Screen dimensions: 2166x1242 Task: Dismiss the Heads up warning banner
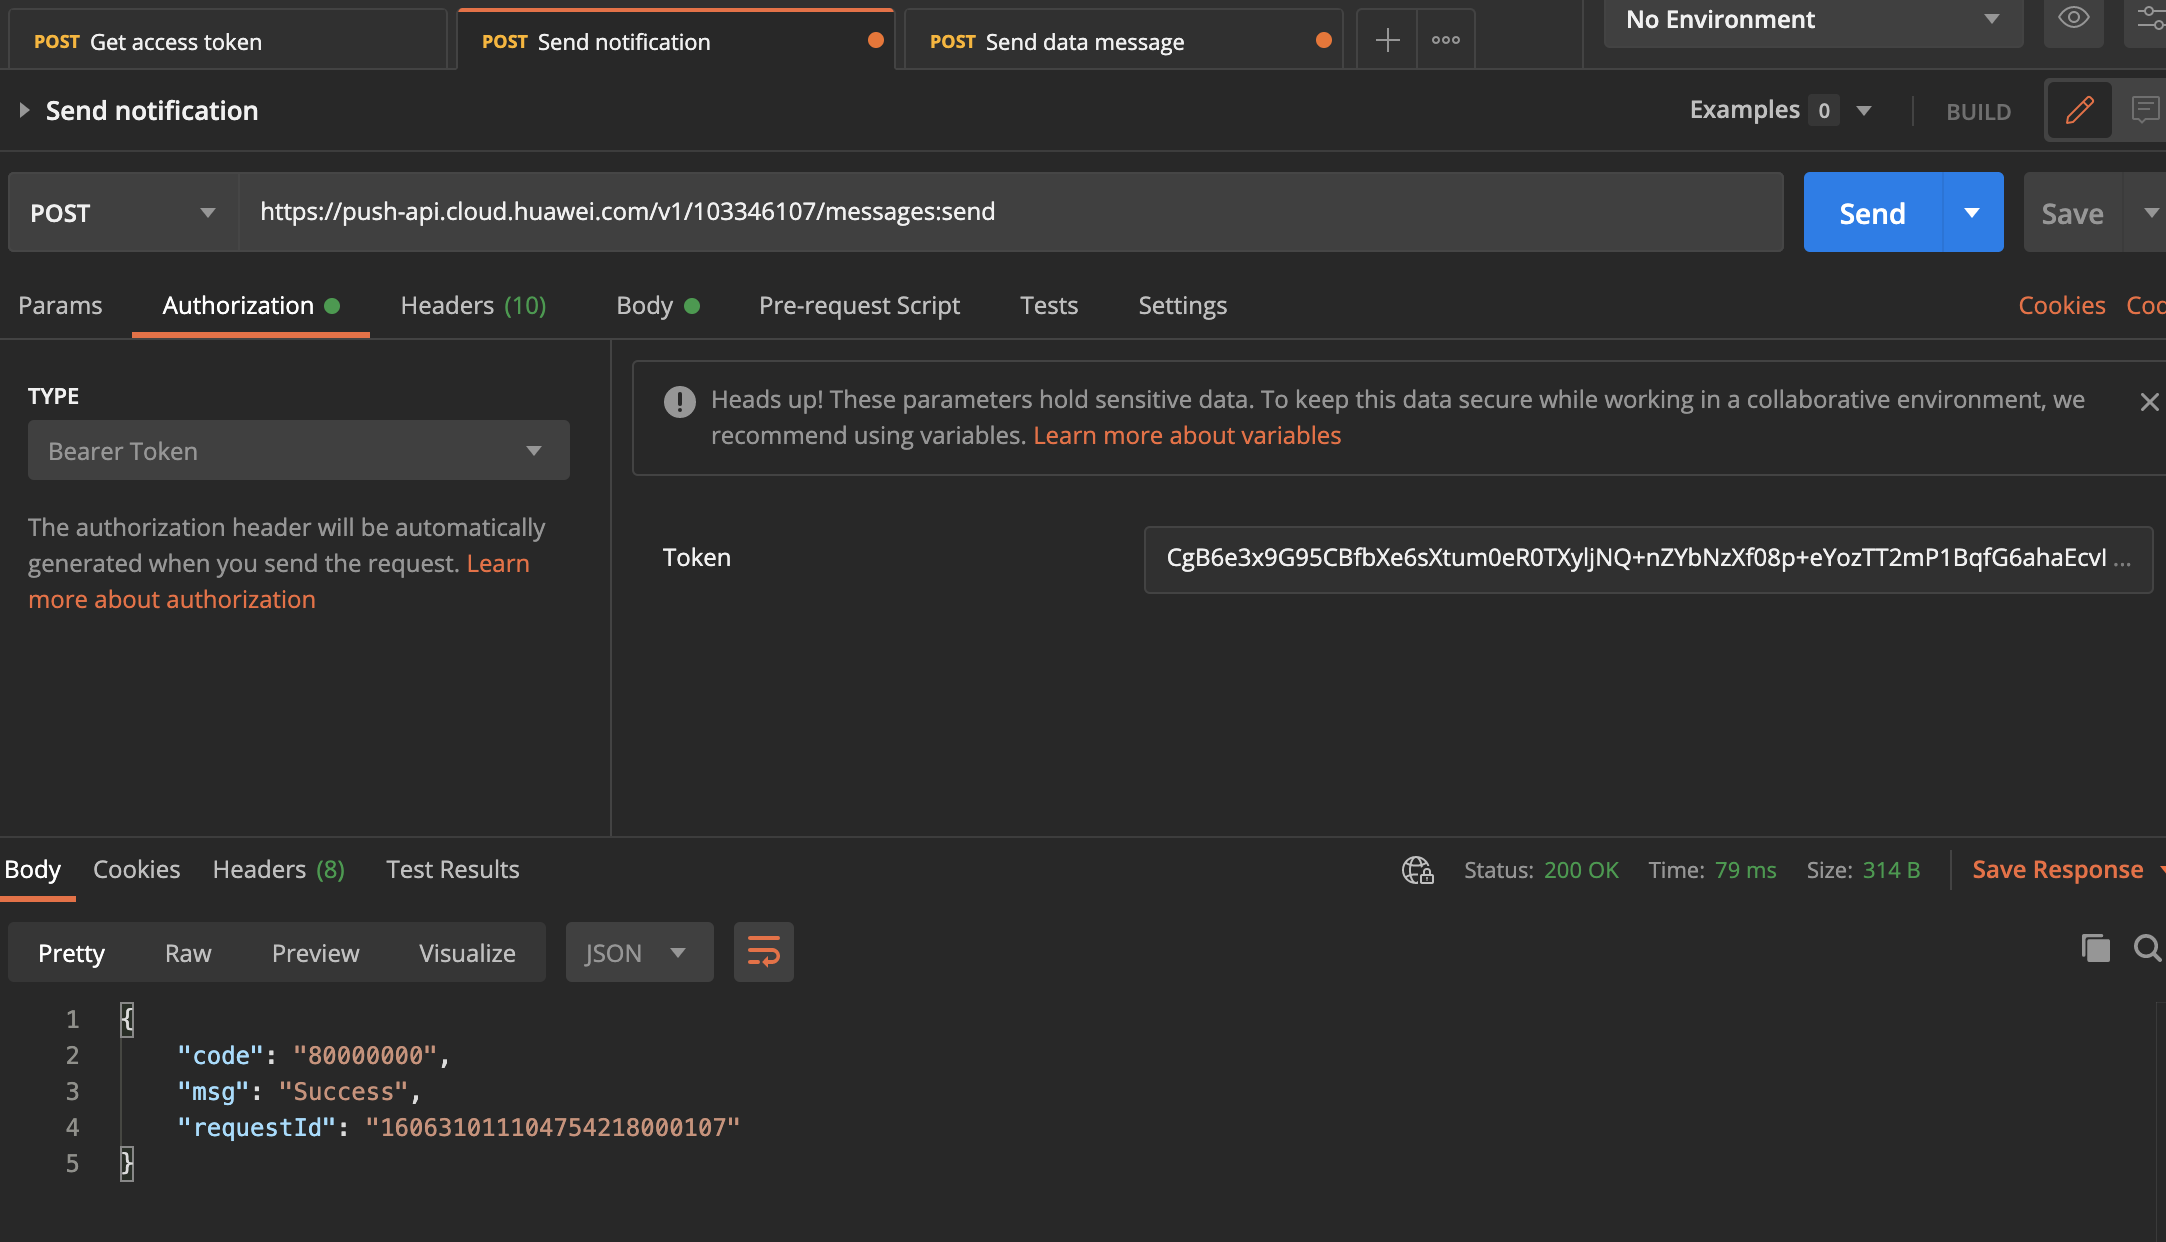point(2149,402)
